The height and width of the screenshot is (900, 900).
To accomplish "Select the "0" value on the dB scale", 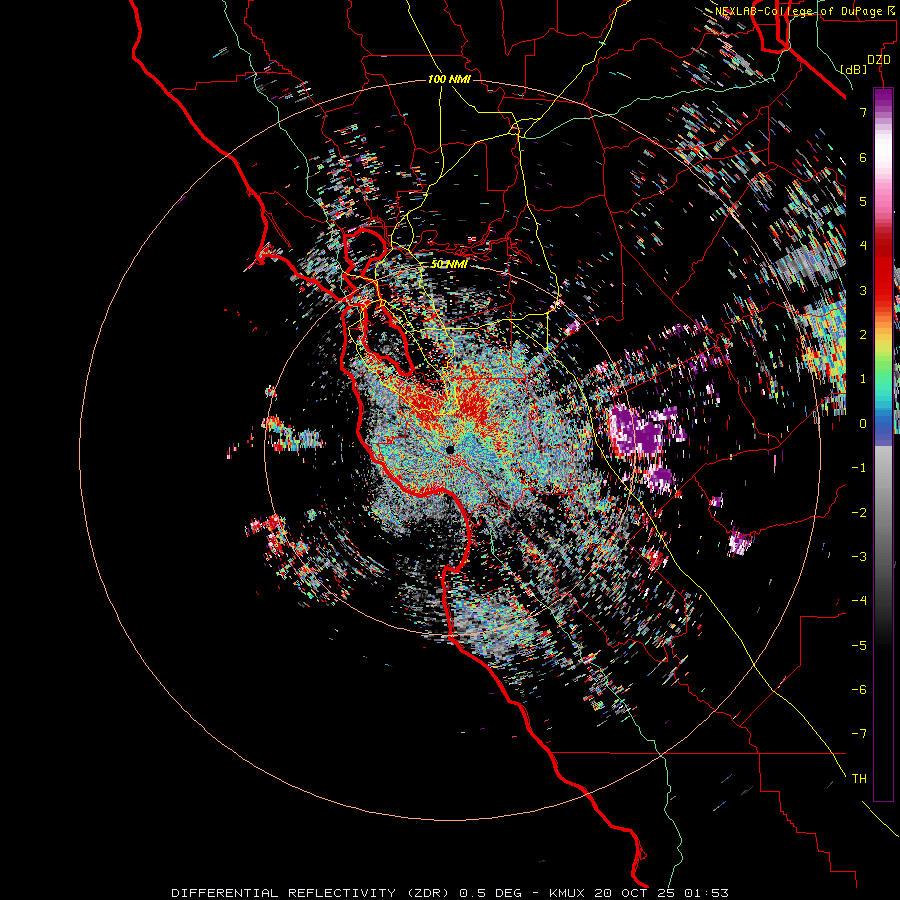I will (863, 424).
